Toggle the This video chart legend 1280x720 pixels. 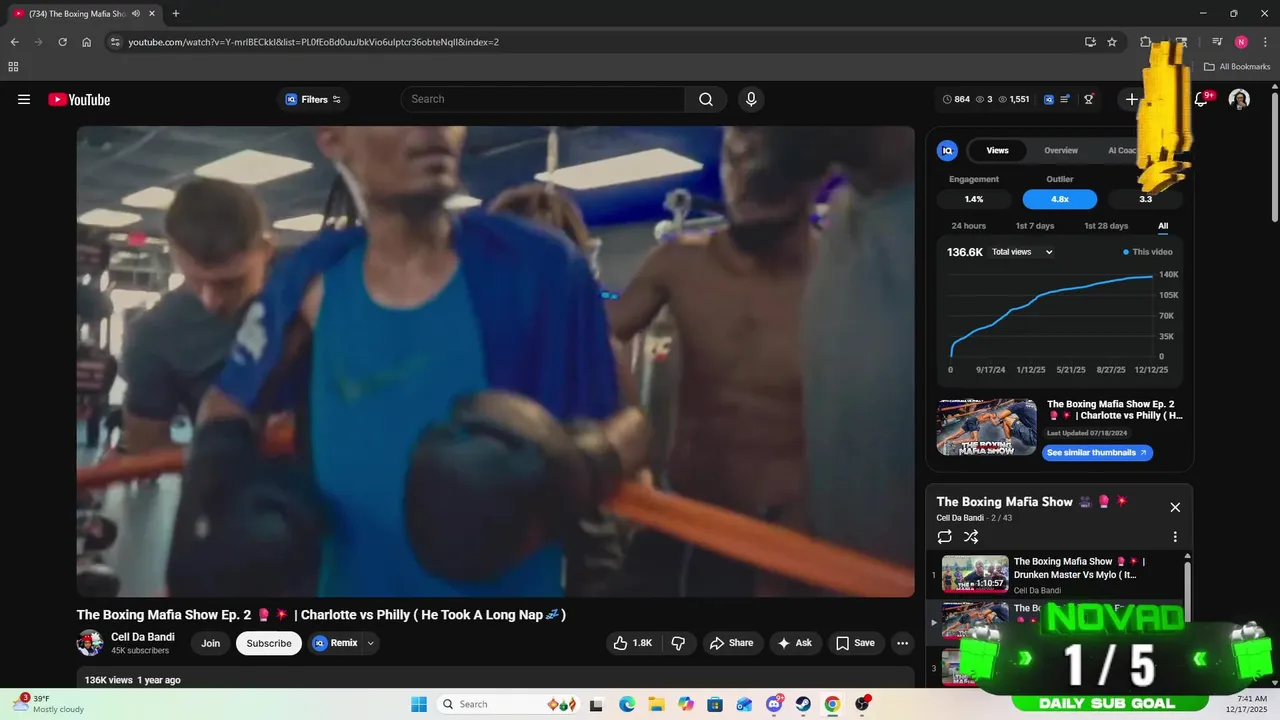pos(1148,252)
